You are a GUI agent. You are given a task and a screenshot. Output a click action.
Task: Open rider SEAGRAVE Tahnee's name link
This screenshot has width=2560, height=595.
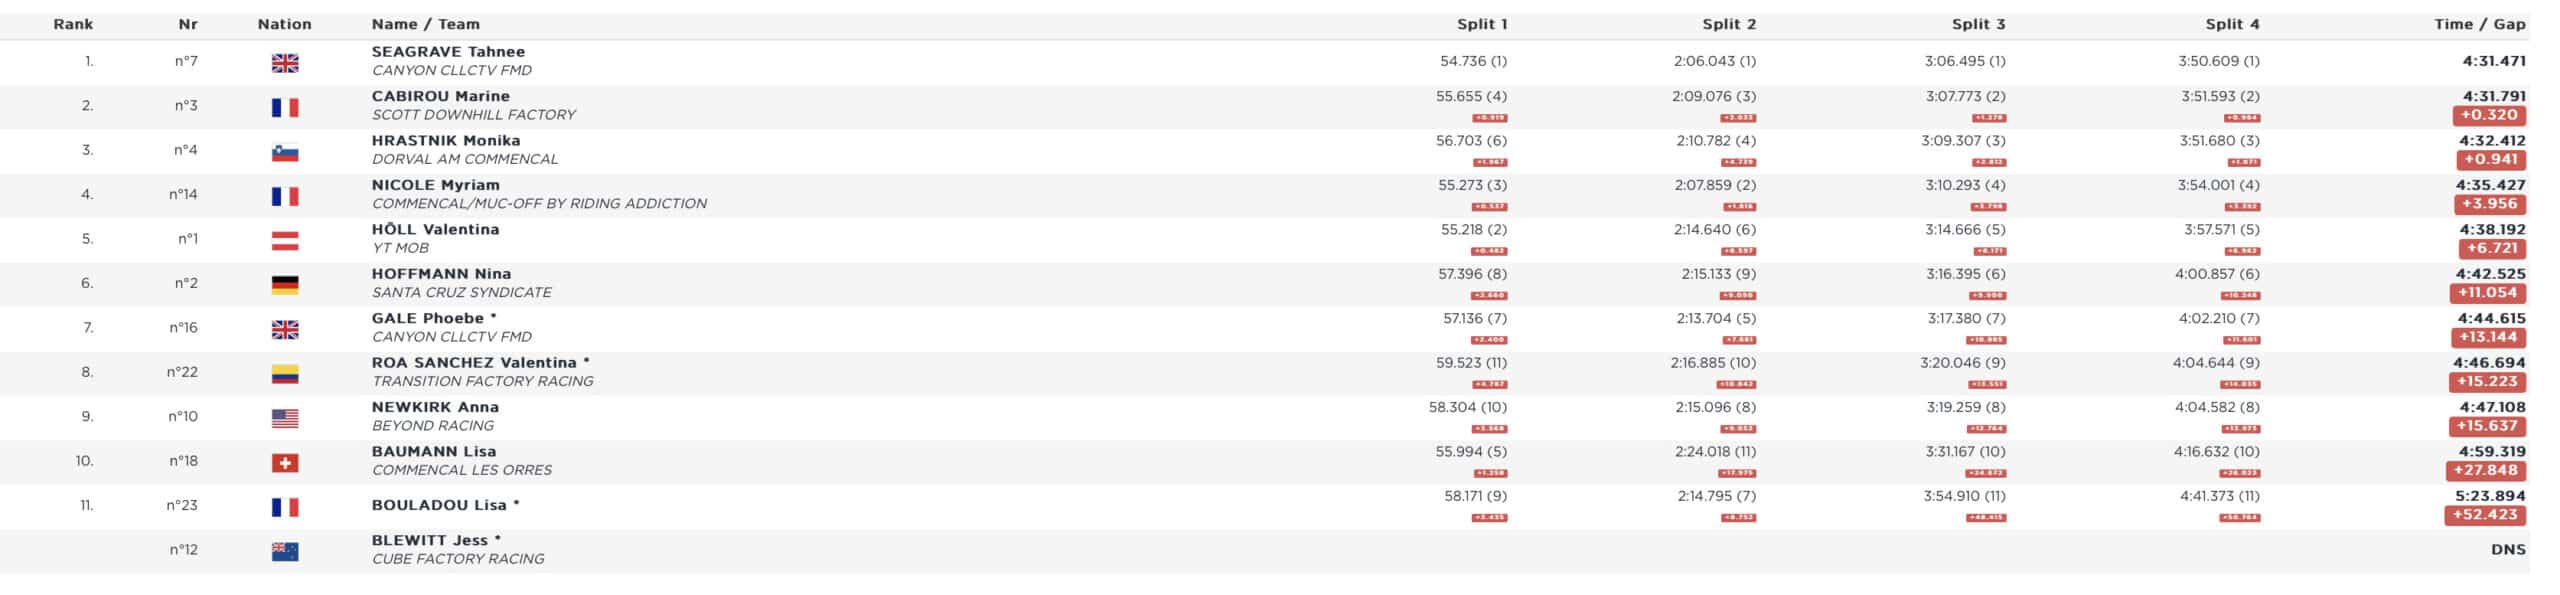[x=448, y=52]
